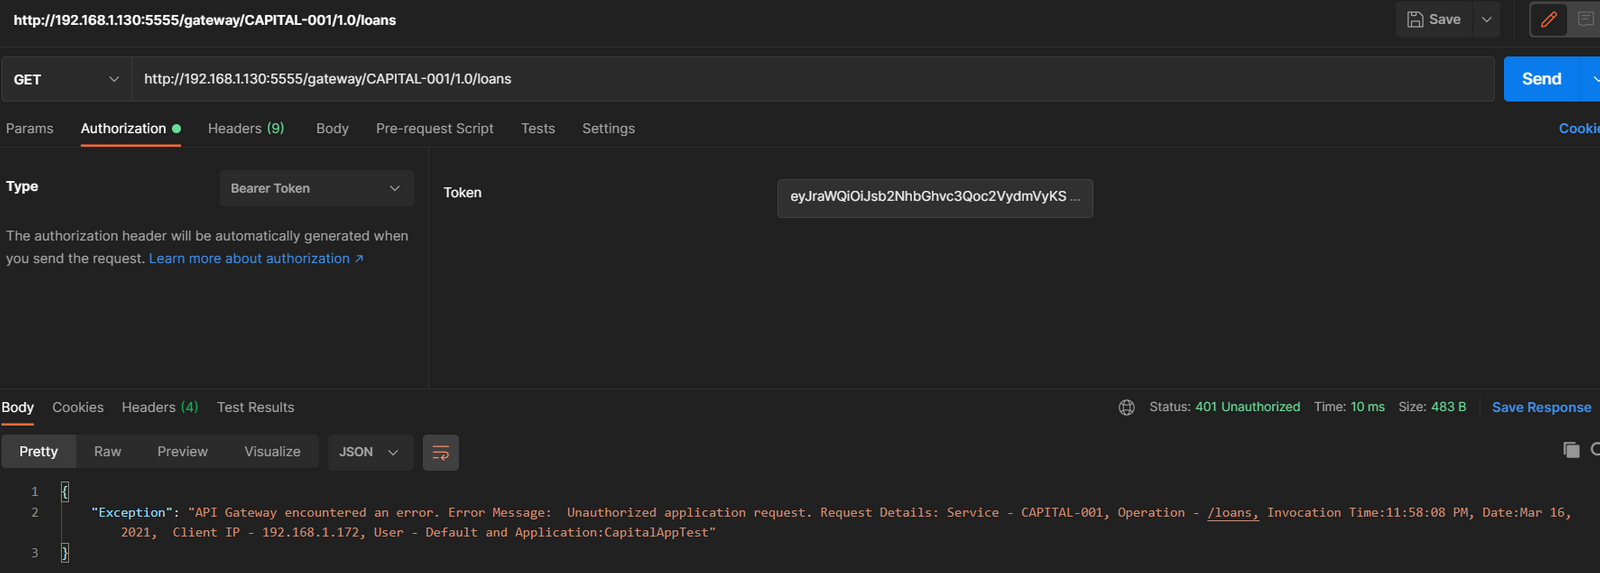Select the Pre-request Script tab
The image size is (1600, 573).
point(435,128)
